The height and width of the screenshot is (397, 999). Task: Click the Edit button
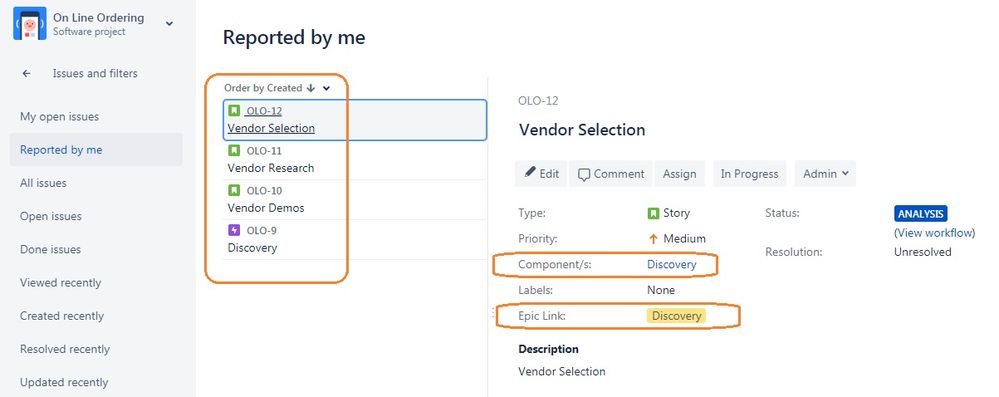pyautogui.click(x=541, y=173)
